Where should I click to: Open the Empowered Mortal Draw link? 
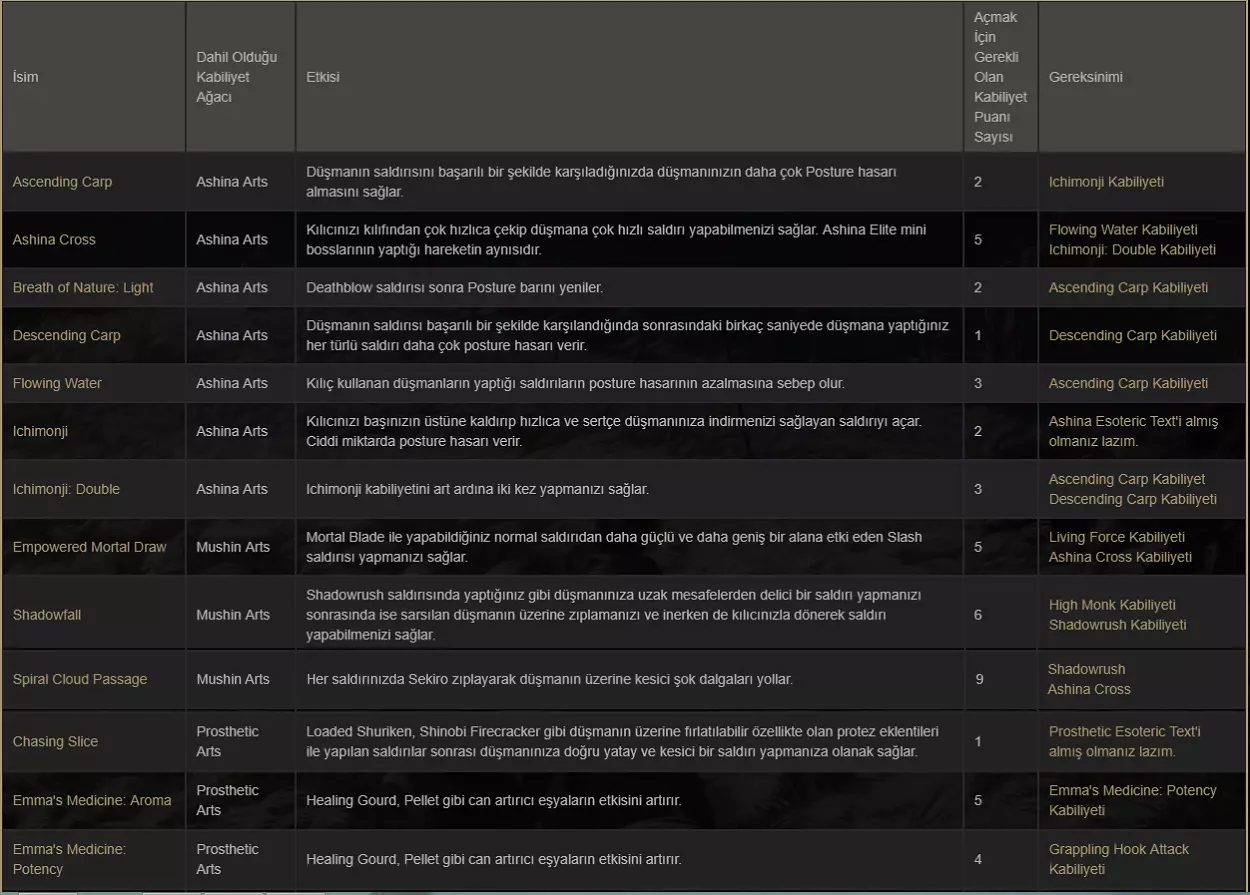point(89,548)
